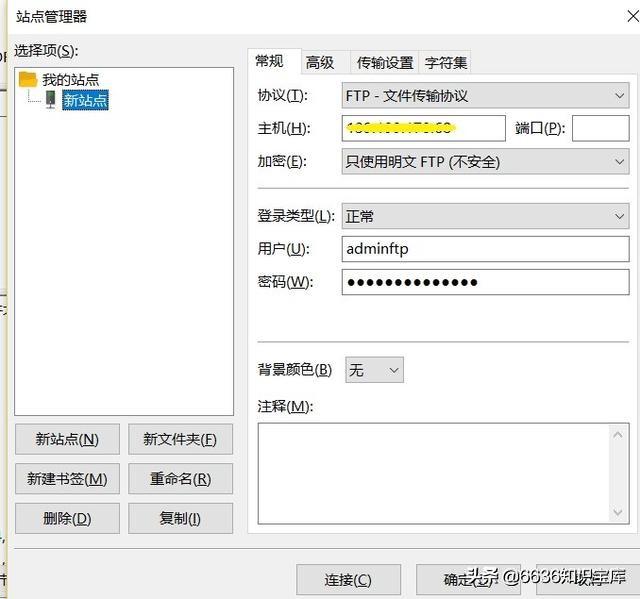Click the 确定 OK button
Viewport: 640px width, 599px height.
[x=468, y=579]
